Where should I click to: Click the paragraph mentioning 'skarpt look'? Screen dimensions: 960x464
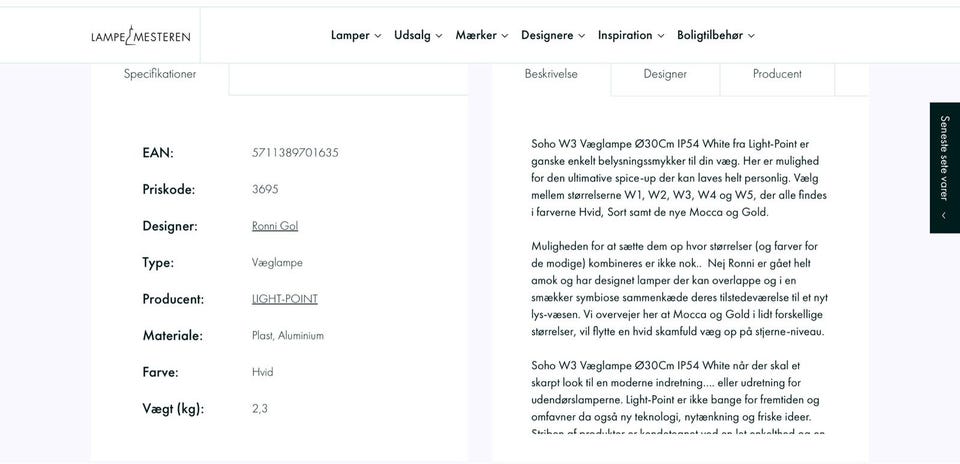(676, 398)
